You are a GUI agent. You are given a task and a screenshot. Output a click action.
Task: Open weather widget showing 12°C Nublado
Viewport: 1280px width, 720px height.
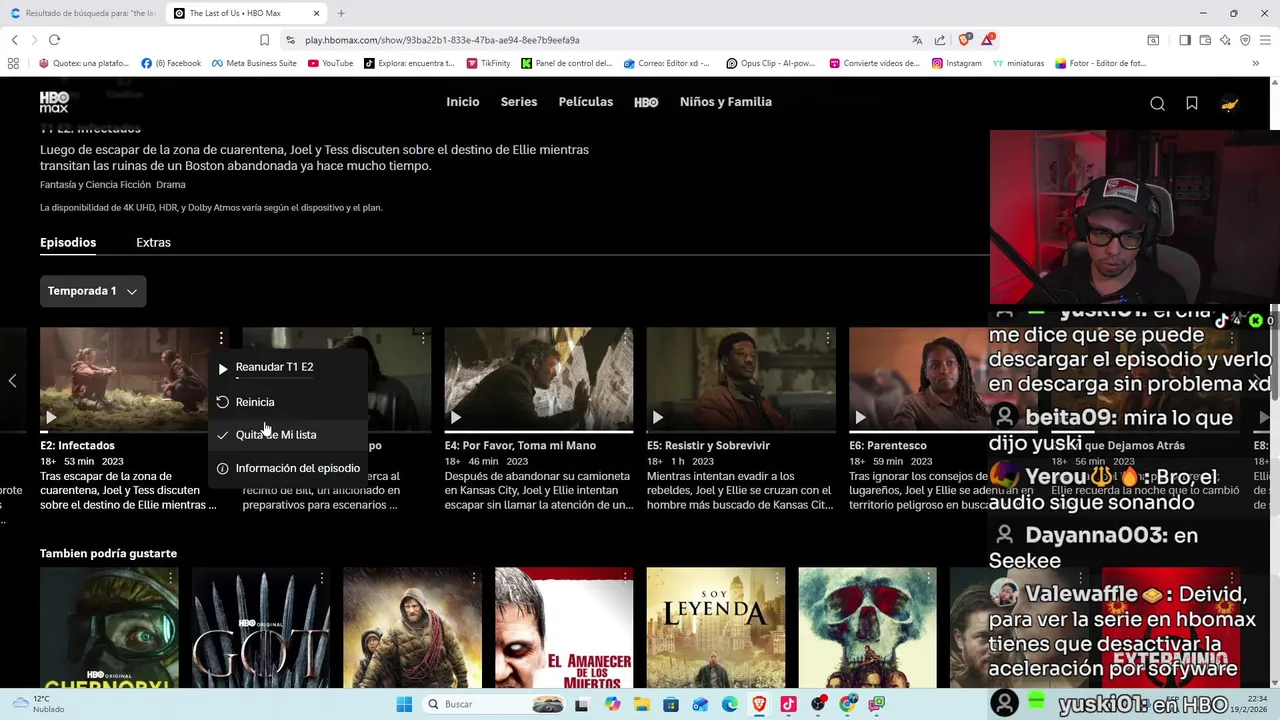(40, 704)
